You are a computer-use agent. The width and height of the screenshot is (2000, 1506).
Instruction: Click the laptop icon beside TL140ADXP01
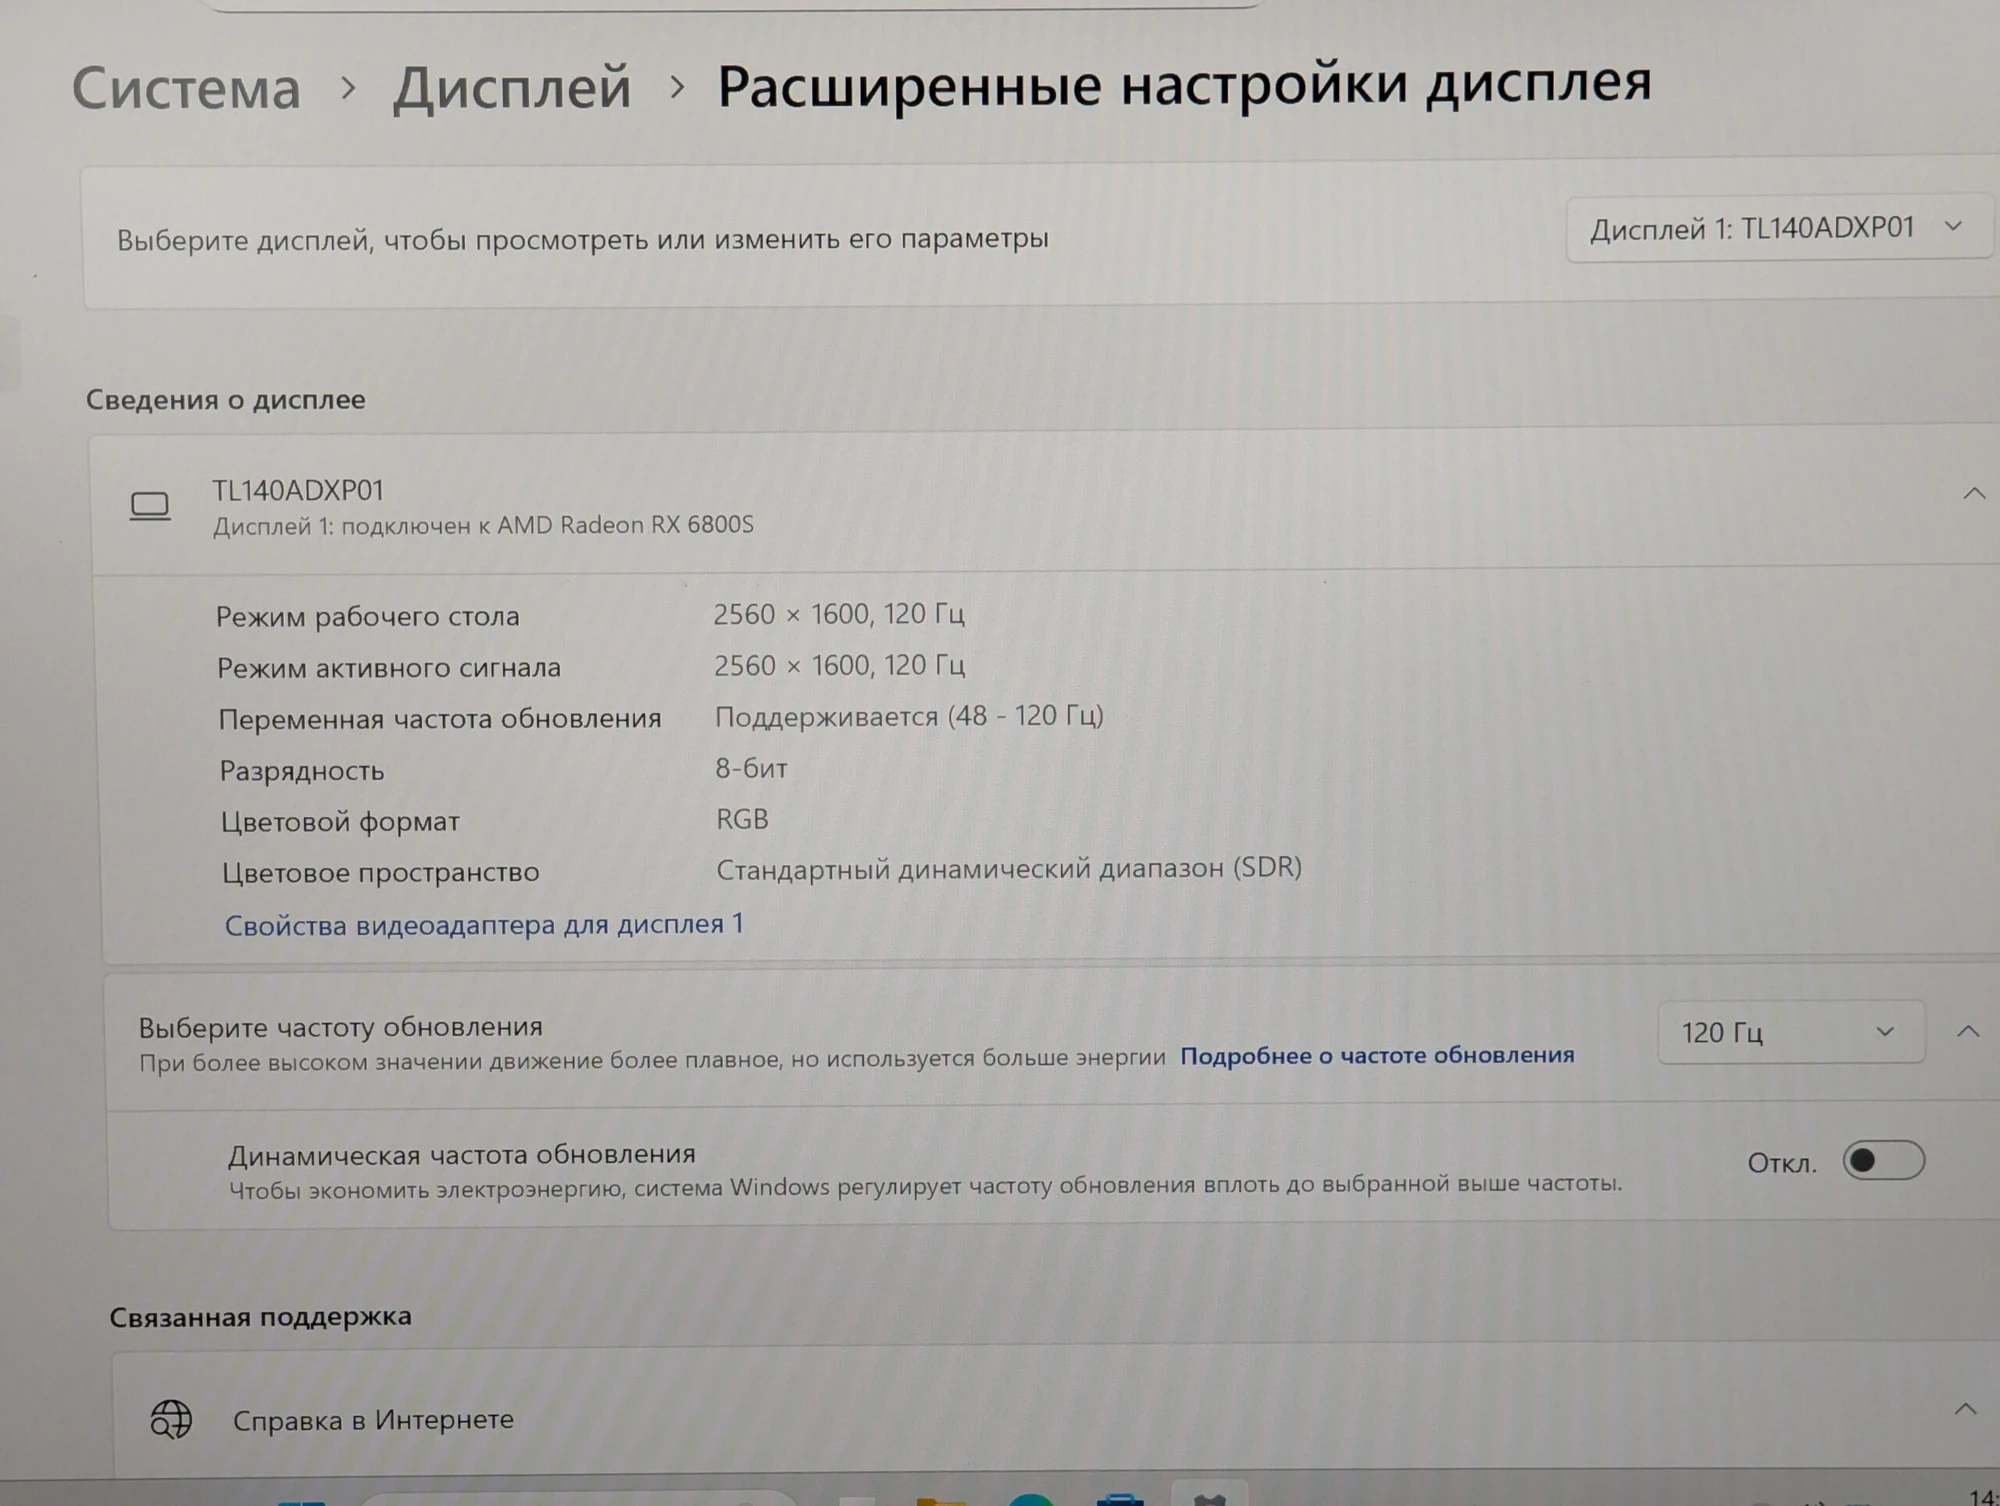pos(150,506)
